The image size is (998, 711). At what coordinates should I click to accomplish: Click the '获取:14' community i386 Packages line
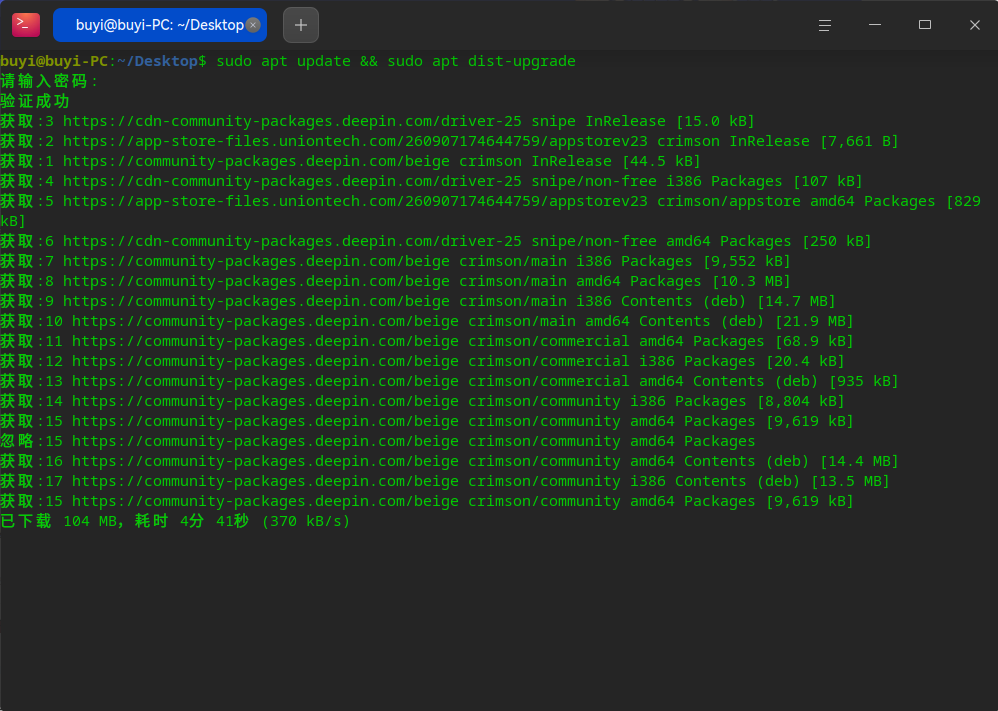point(422,401)
